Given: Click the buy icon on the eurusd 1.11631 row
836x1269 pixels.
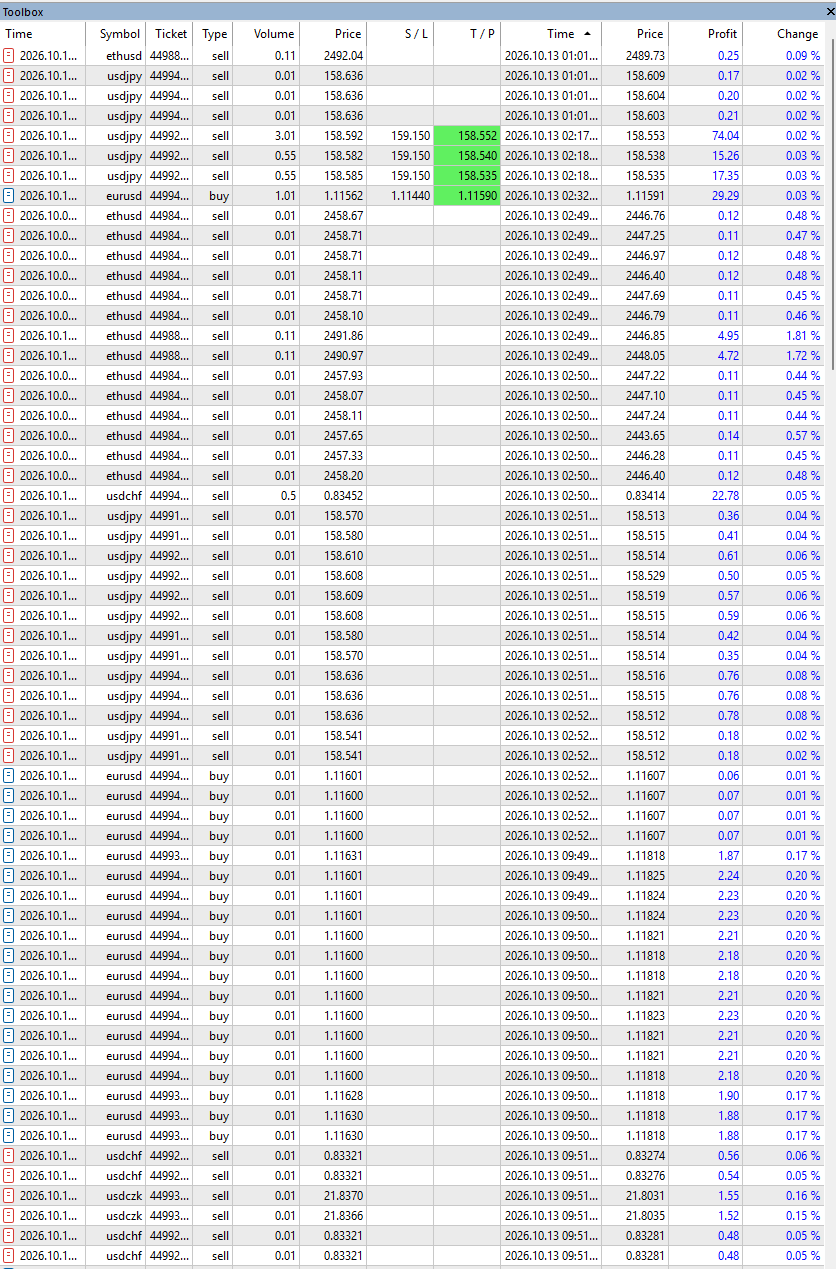Looking at the screenshot, I should (x=9, y=856).
